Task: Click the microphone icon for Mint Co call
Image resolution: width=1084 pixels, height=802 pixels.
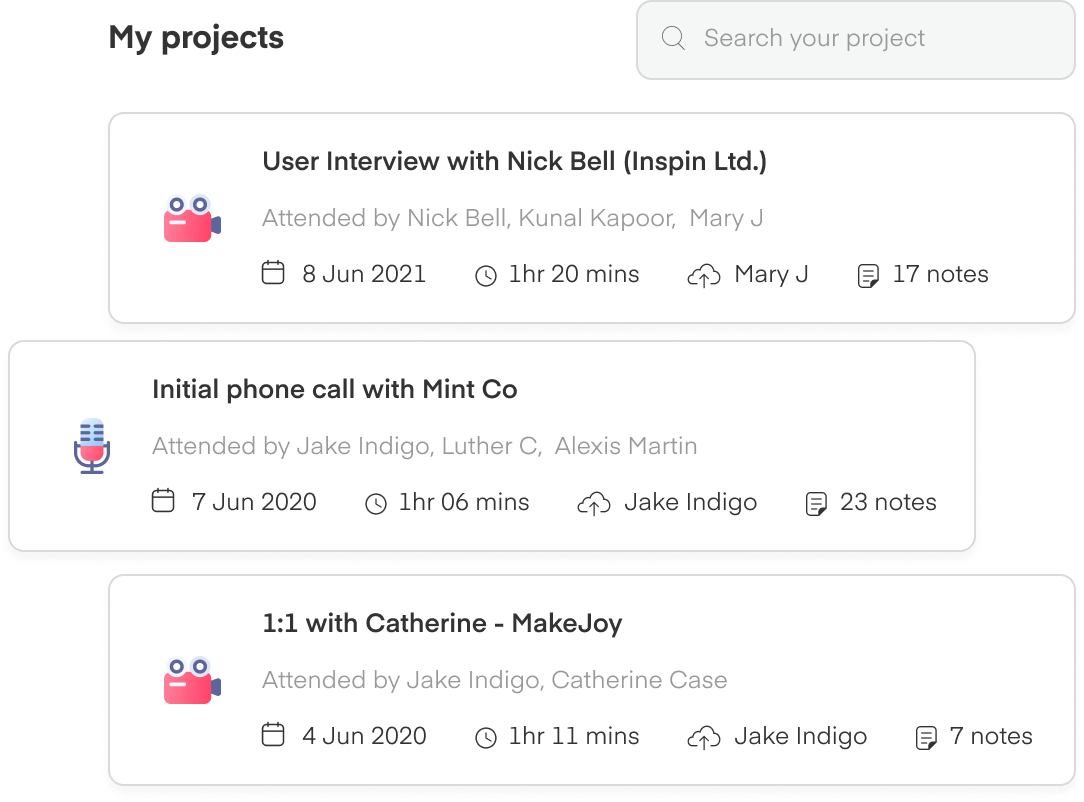Action: 92,446
